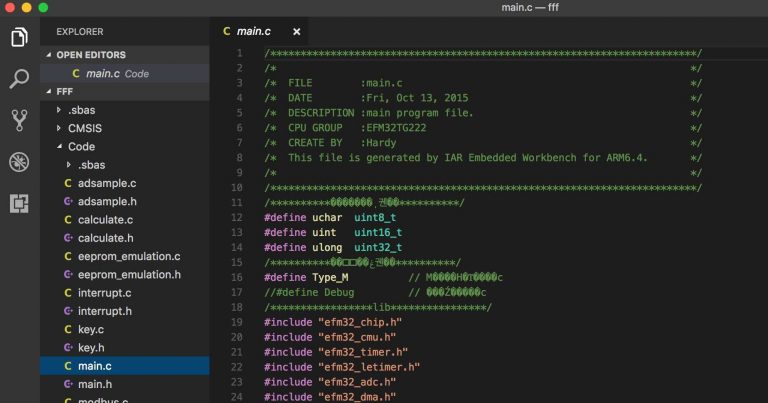
Task: Close the main.c editor tab
Action: pos(296,32)
